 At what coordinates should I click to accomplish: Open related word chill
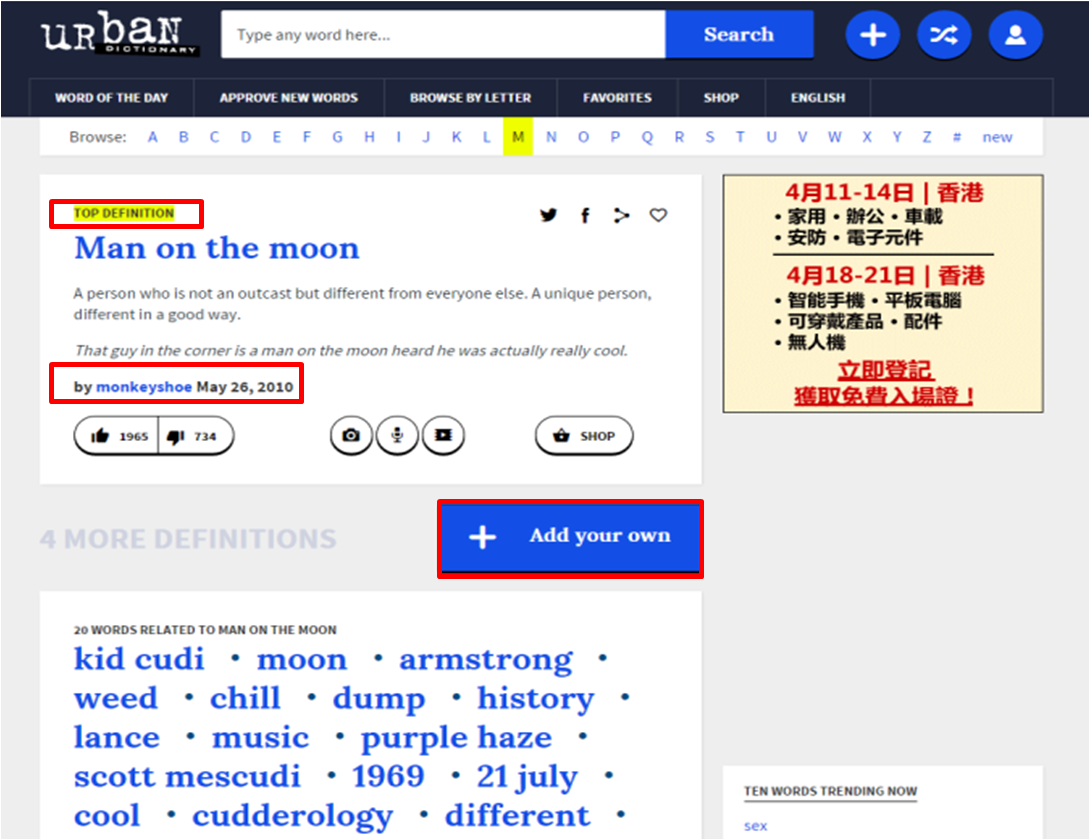point(245,698)
